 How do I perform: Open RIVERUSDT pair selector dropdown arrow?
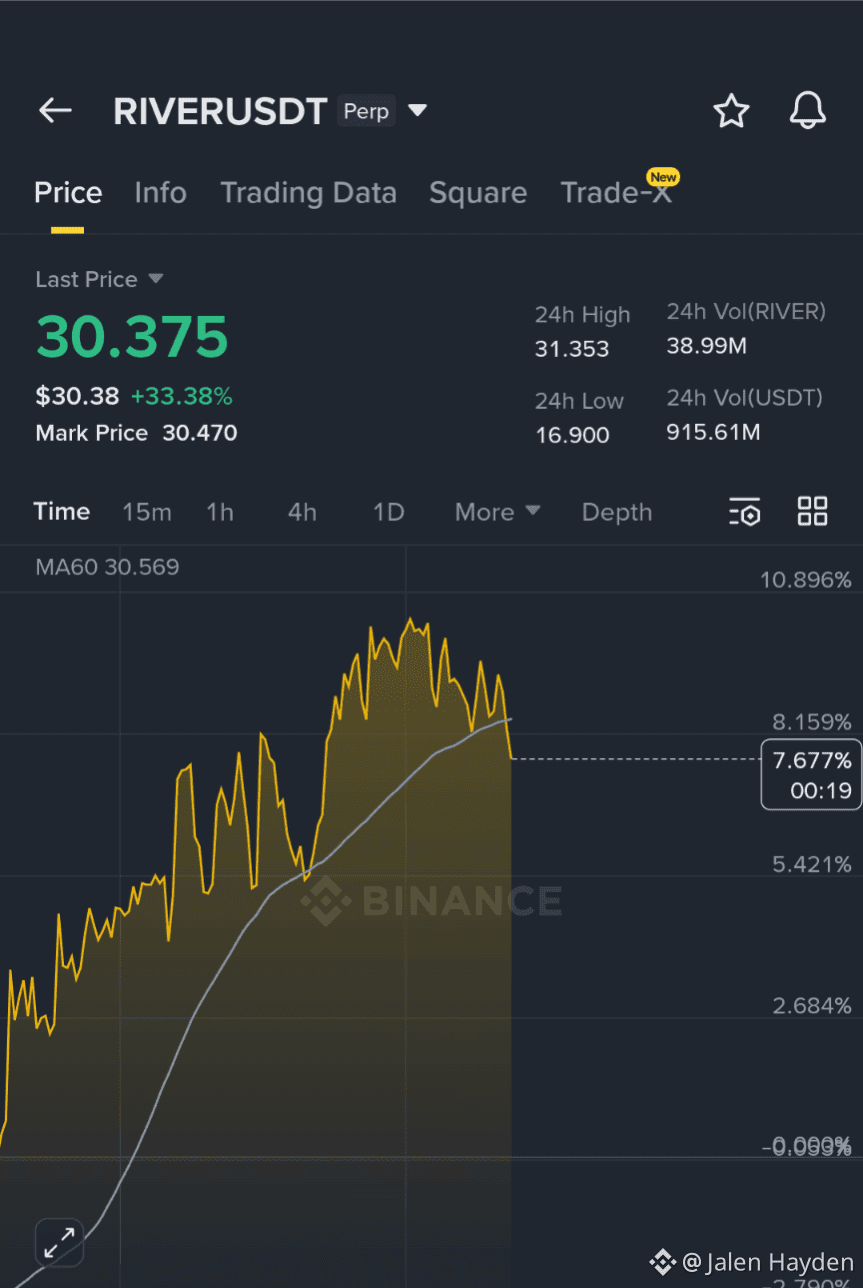(x=418, y=110)
